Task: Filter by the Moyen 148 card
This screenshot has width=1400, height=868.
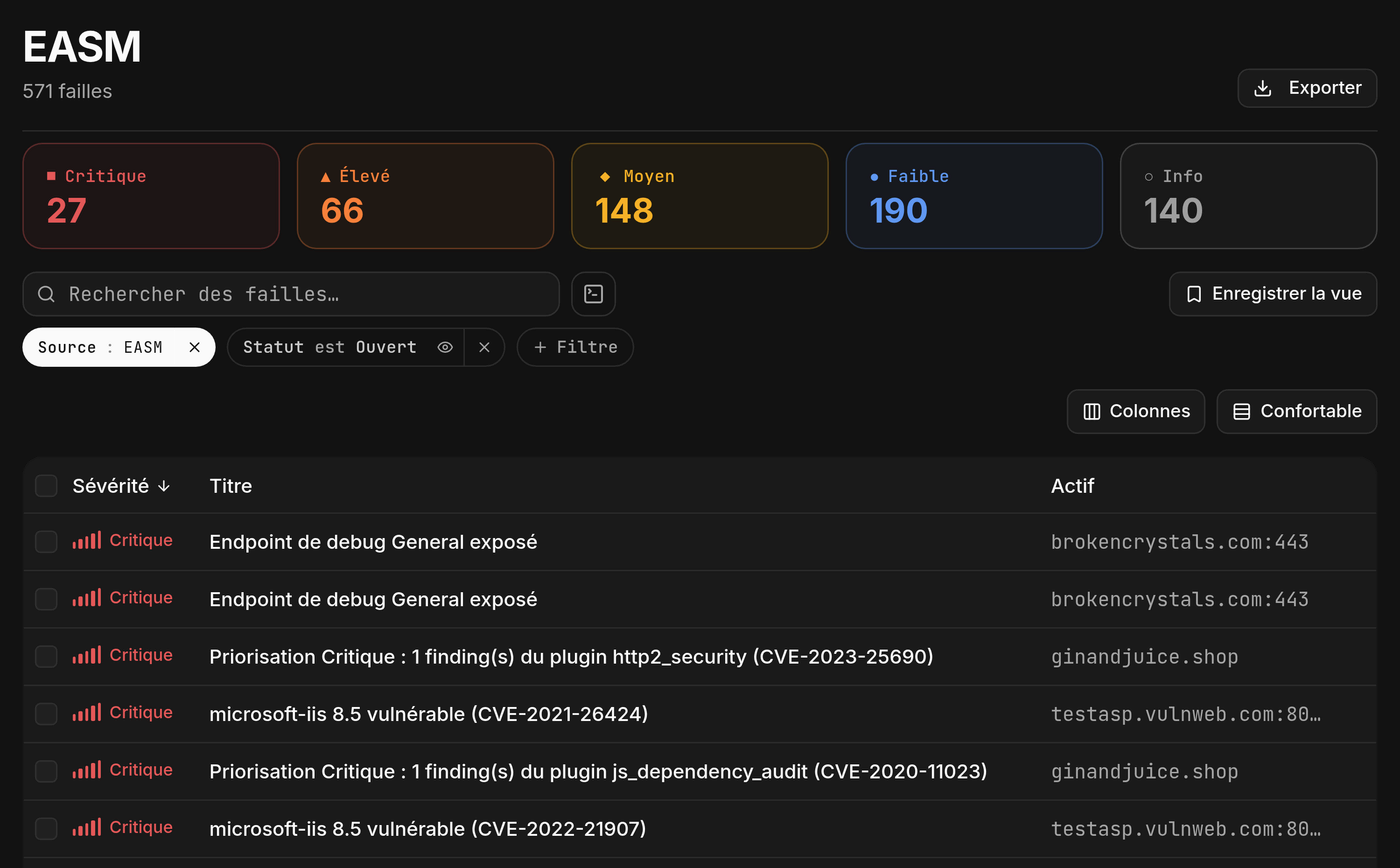Action: (700, 196)
